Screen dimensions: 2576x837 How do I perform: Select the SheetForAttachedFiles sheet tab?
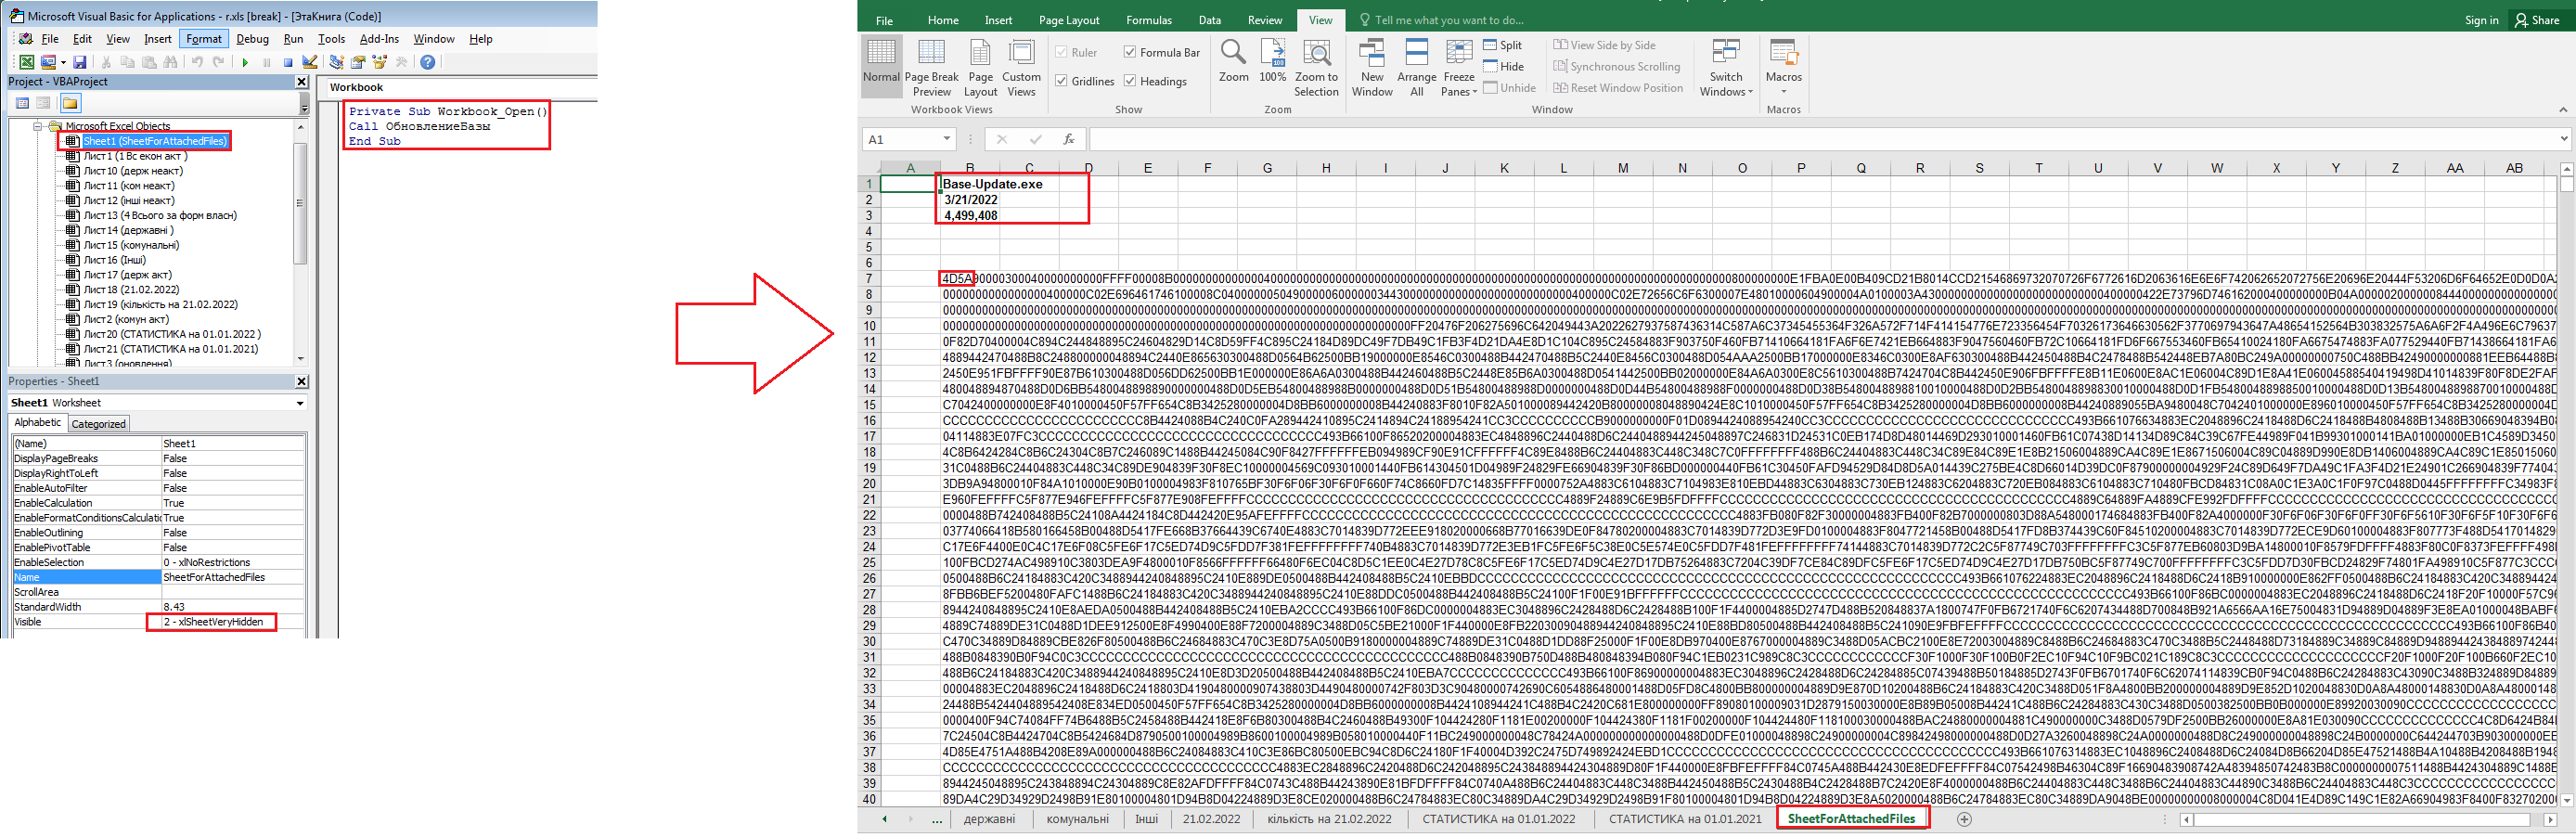pos(1851,818)
